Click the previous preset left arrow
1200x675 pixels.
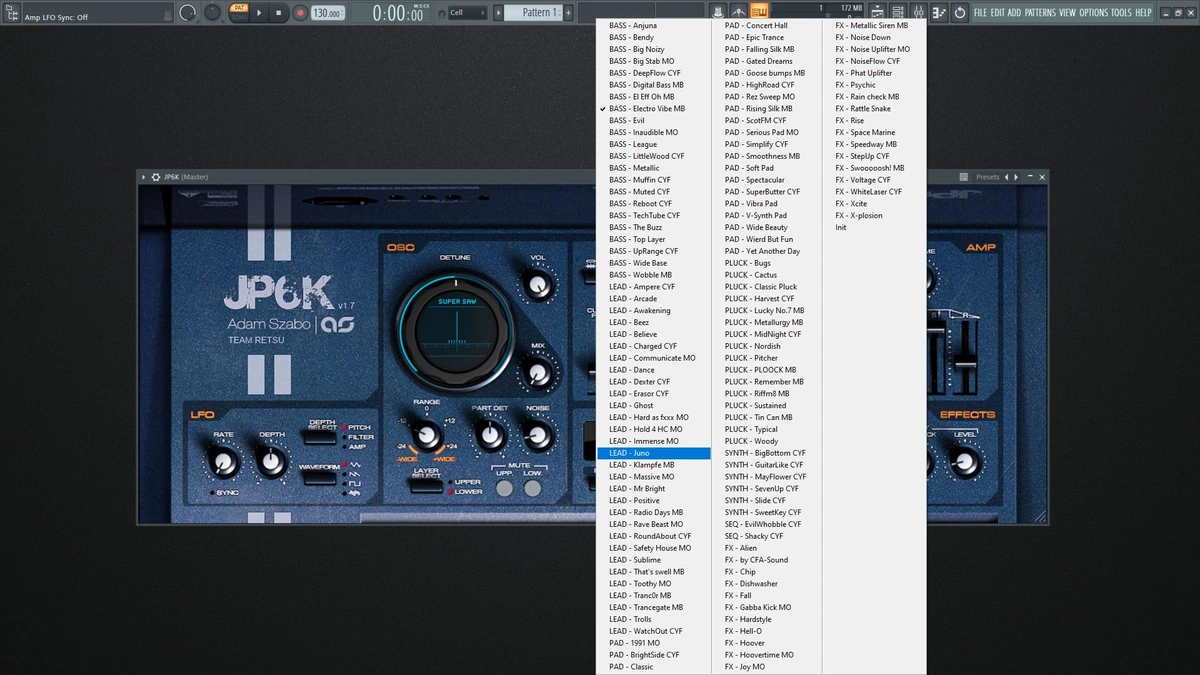point(1006,177)
